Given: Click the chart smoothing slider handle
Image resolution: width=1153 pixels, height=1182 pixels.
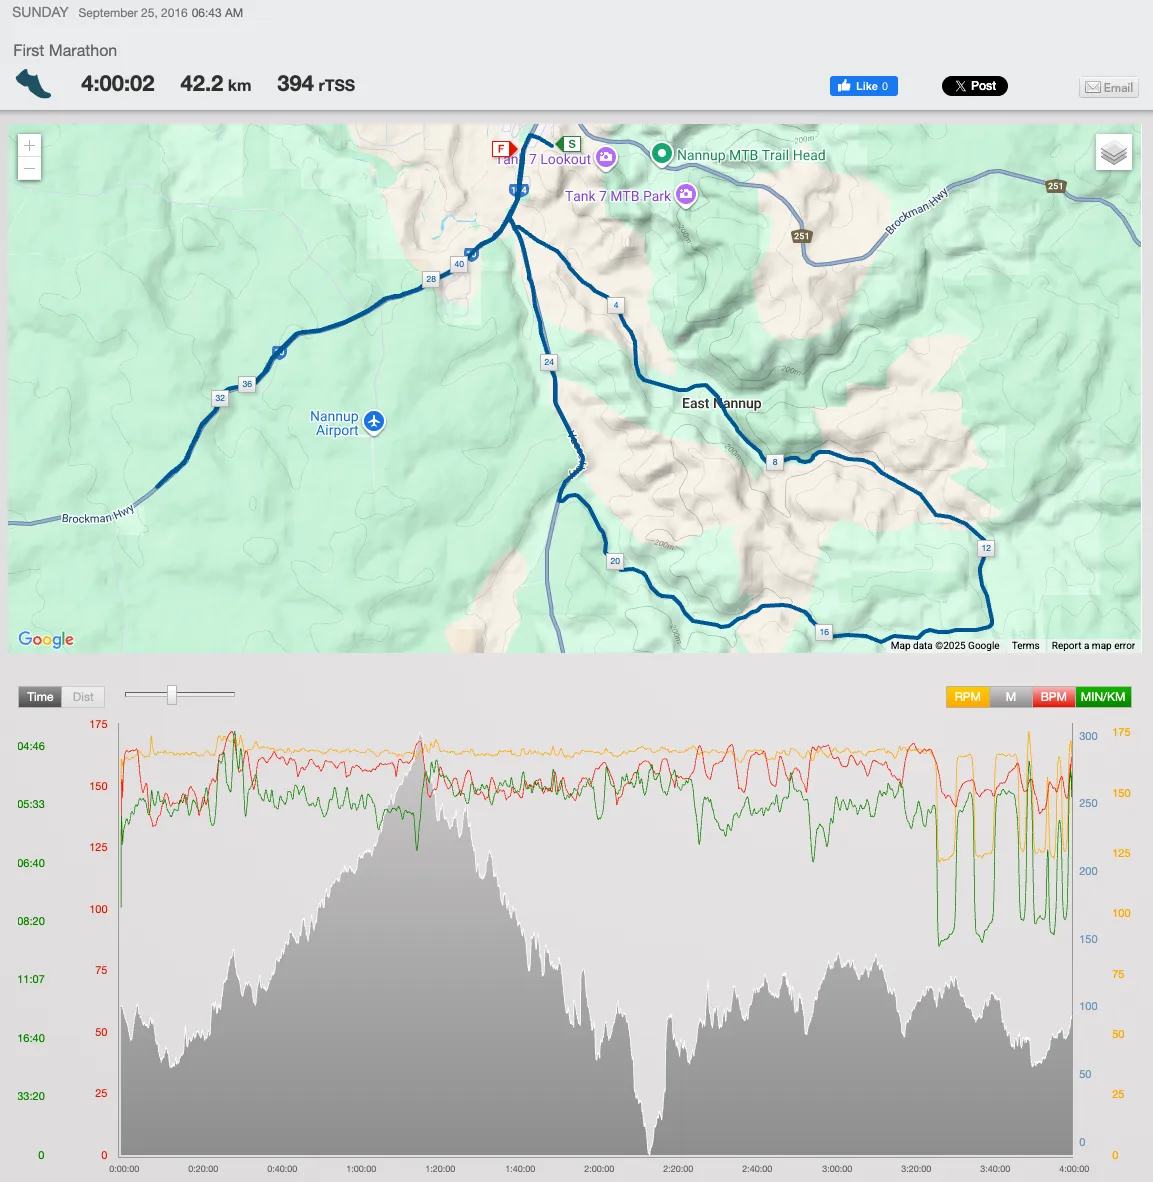Looking at the screenshot, I should [x=172, y=694].
